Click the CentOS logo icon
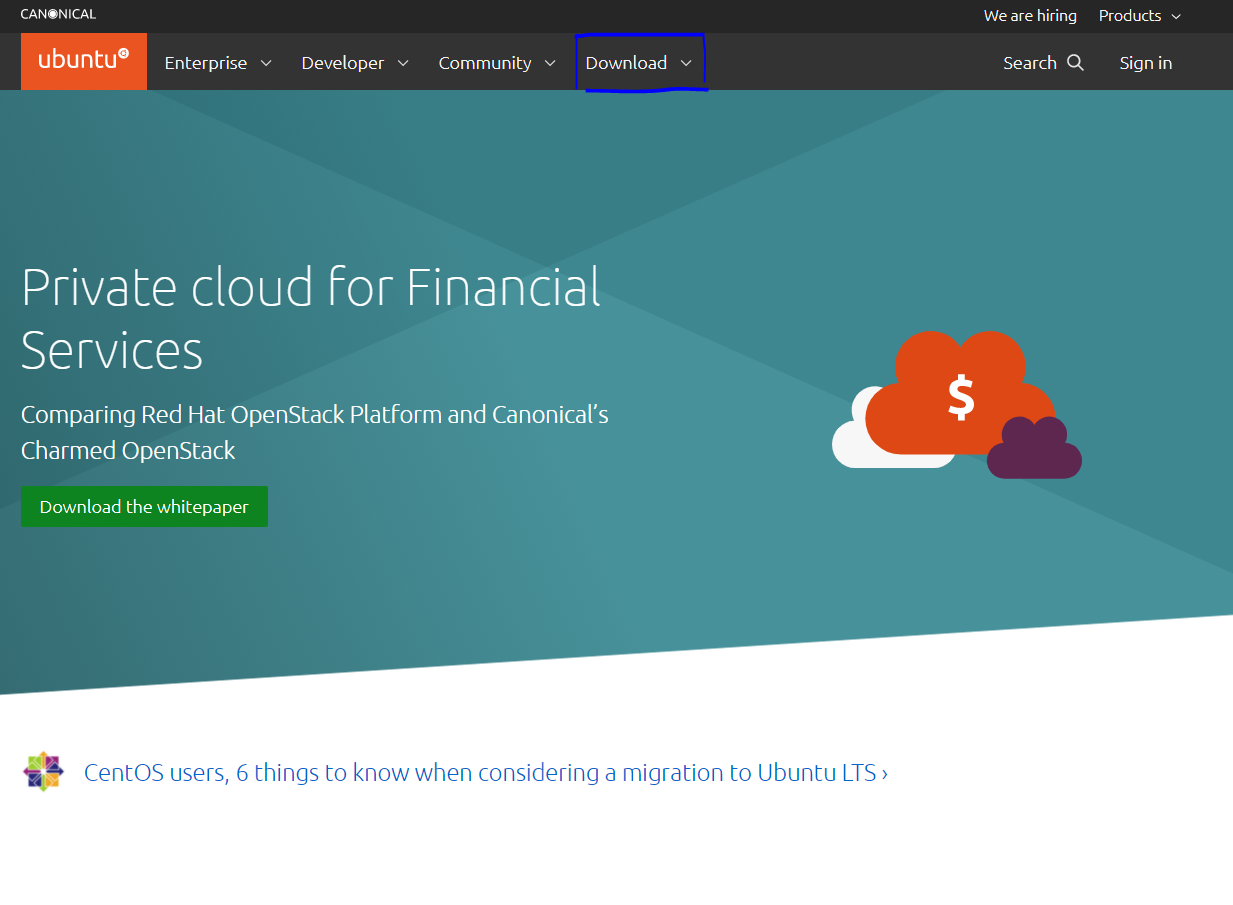 [x=43, y=772]
